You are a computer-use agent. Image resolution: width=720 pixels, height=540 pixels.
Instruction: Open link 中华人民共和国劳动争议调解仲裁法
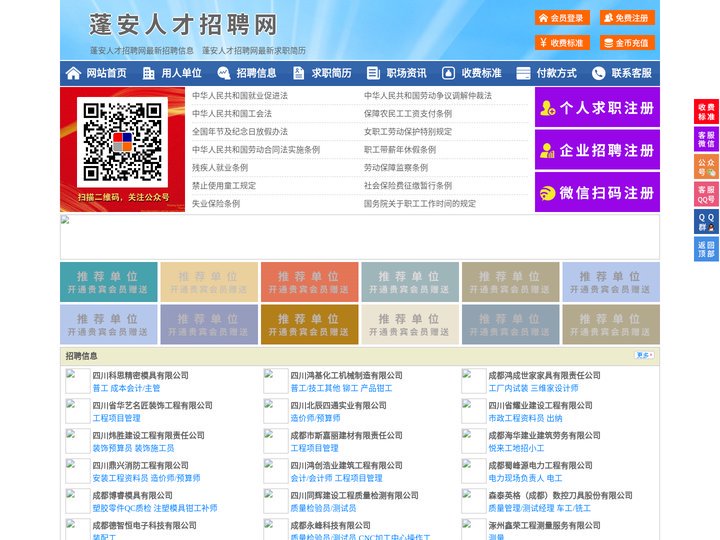pos(428,96)
